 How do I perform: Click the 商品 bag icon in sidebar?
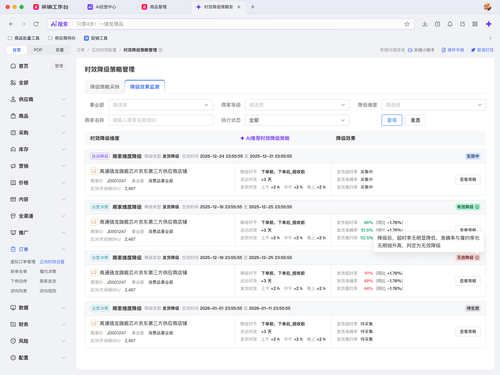[x=13, y=116]
